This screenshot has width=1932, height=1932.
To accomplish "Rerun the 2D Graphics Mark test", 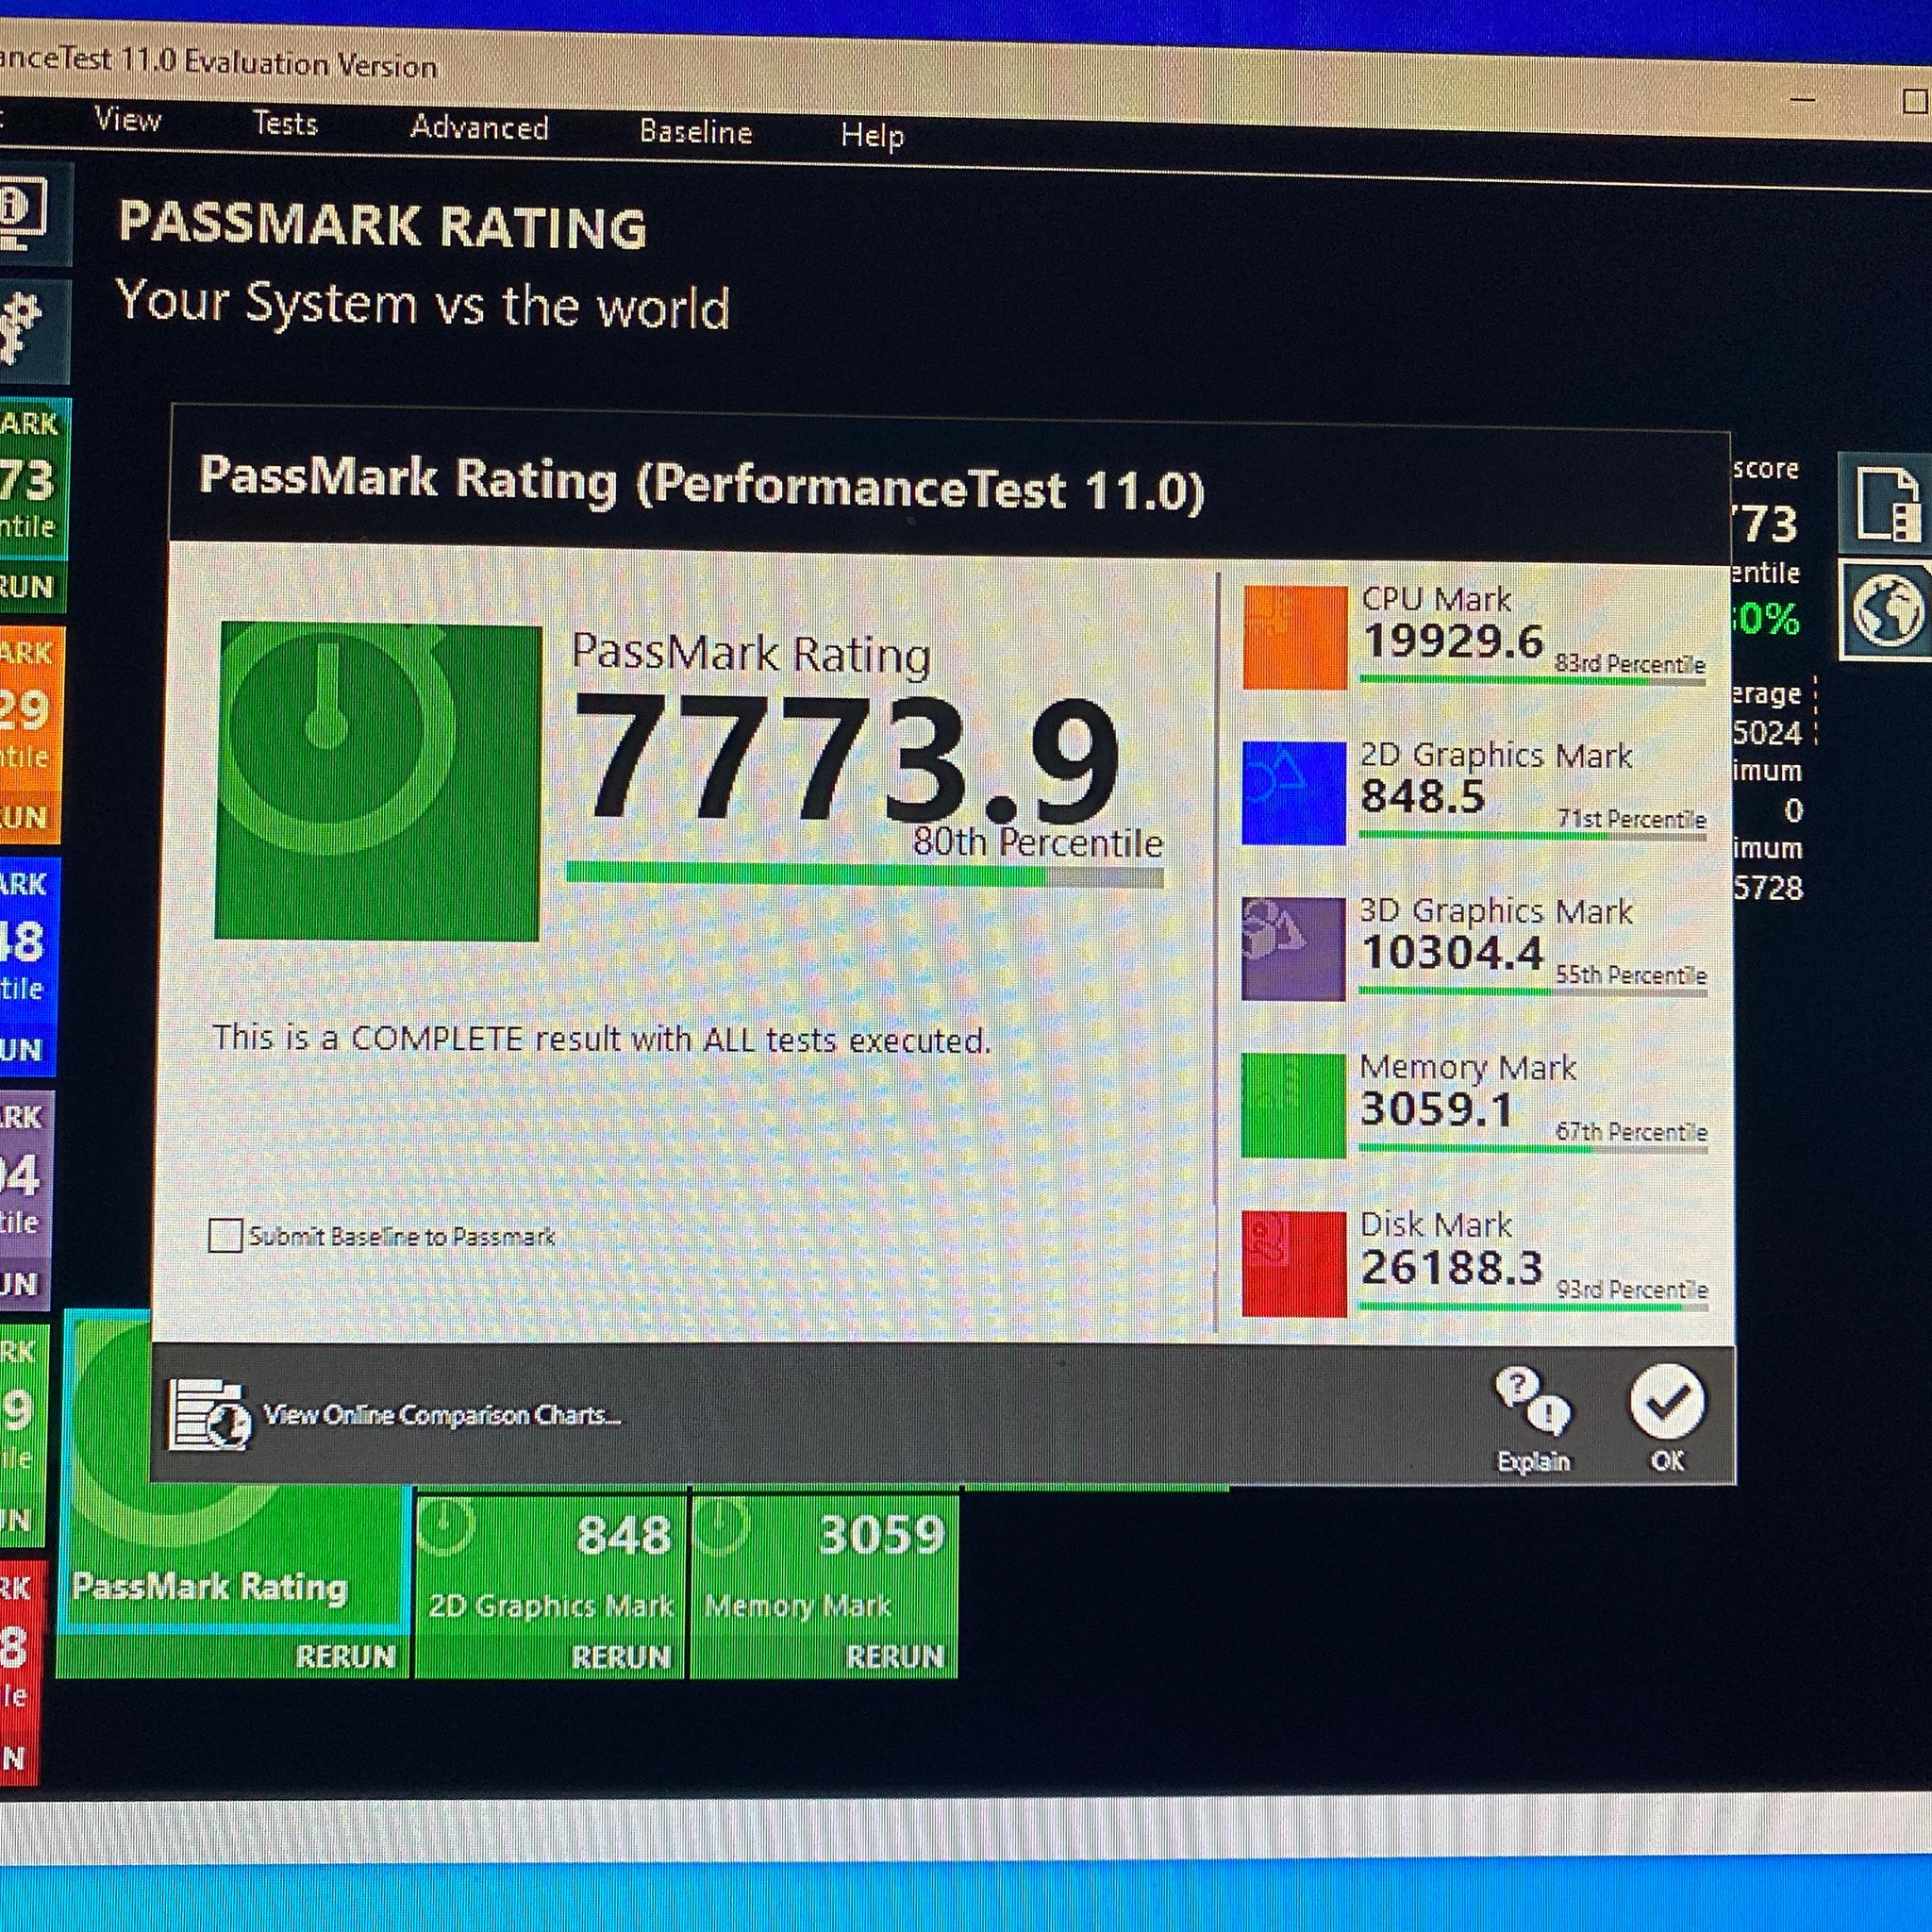I will coord(620,1657).
